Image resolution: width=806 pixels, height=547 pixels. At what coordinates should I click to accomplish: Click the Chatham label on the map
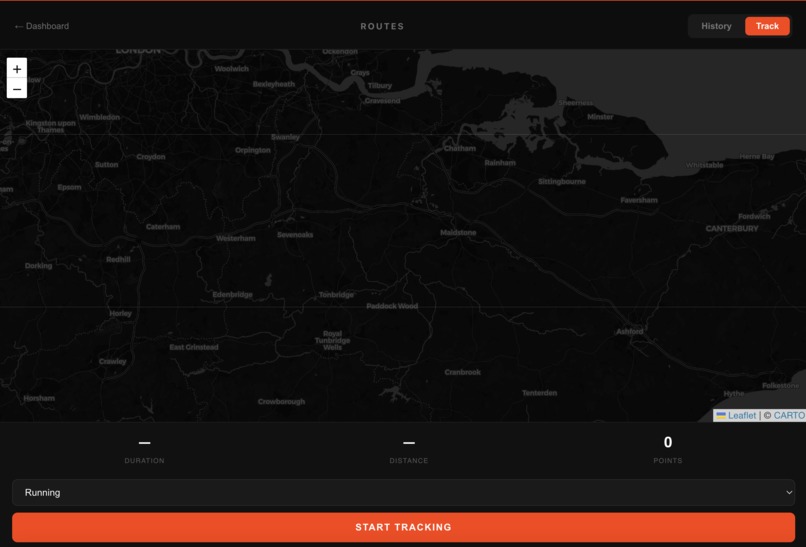coord(460,148)
